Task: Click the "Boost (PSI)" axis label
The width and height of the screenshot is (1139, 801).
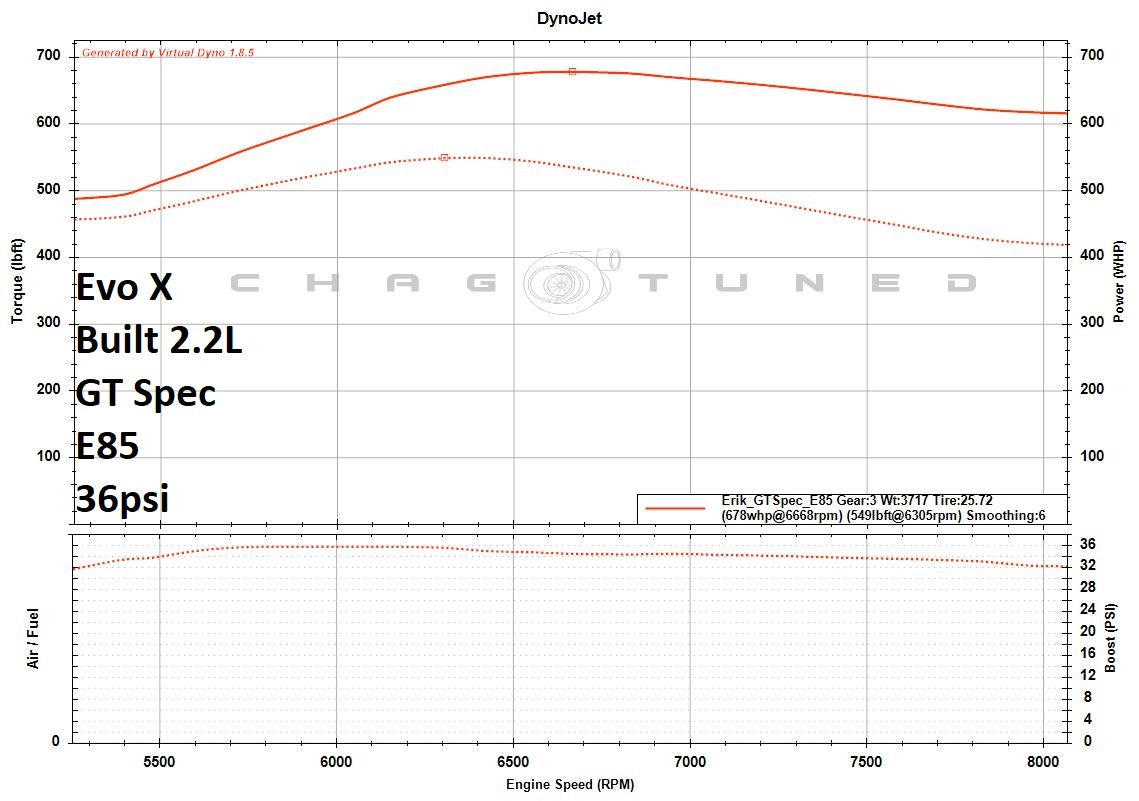Action: pos(1110,638)
